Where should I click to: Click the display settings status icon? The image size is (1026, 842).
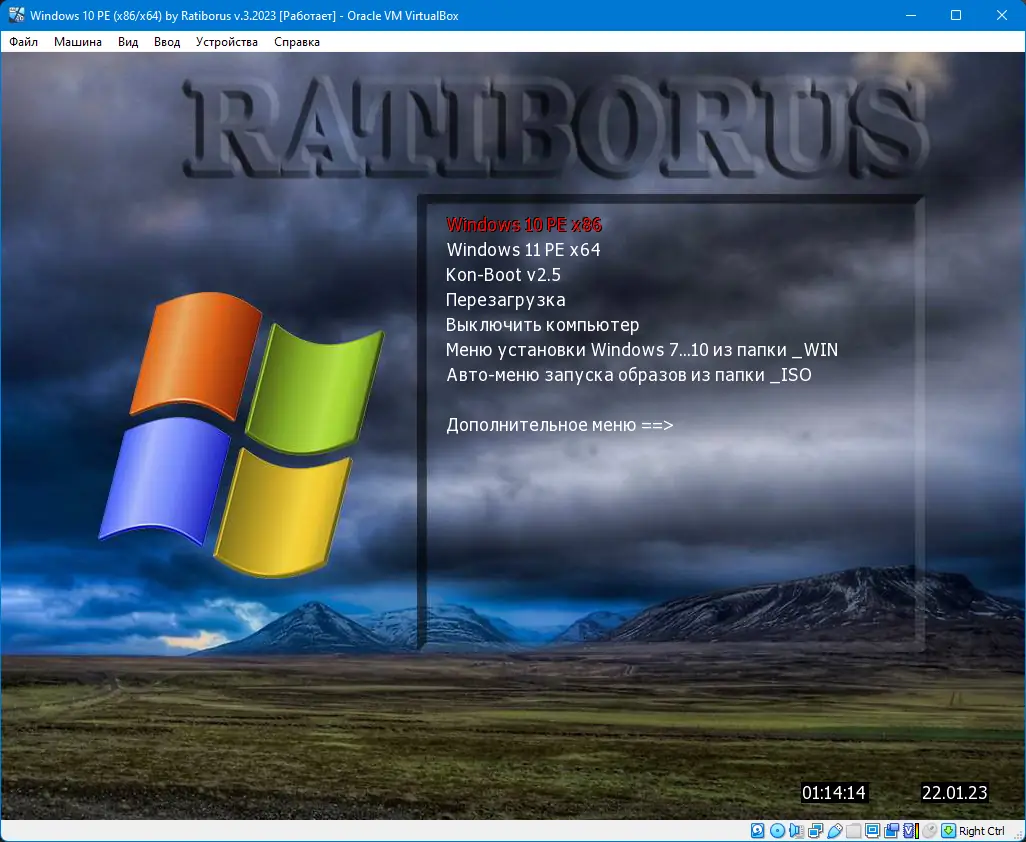pos(872,831)
